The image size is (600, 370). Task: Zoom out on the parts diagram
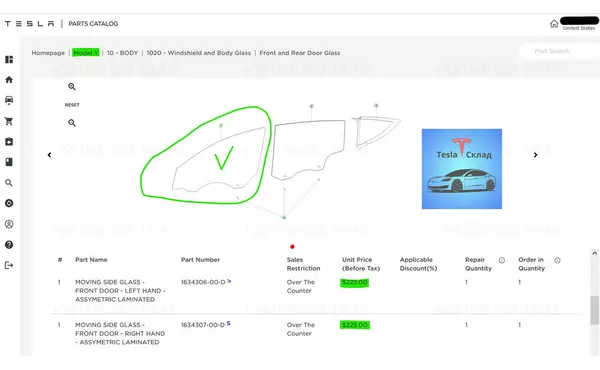pos(72,123)
